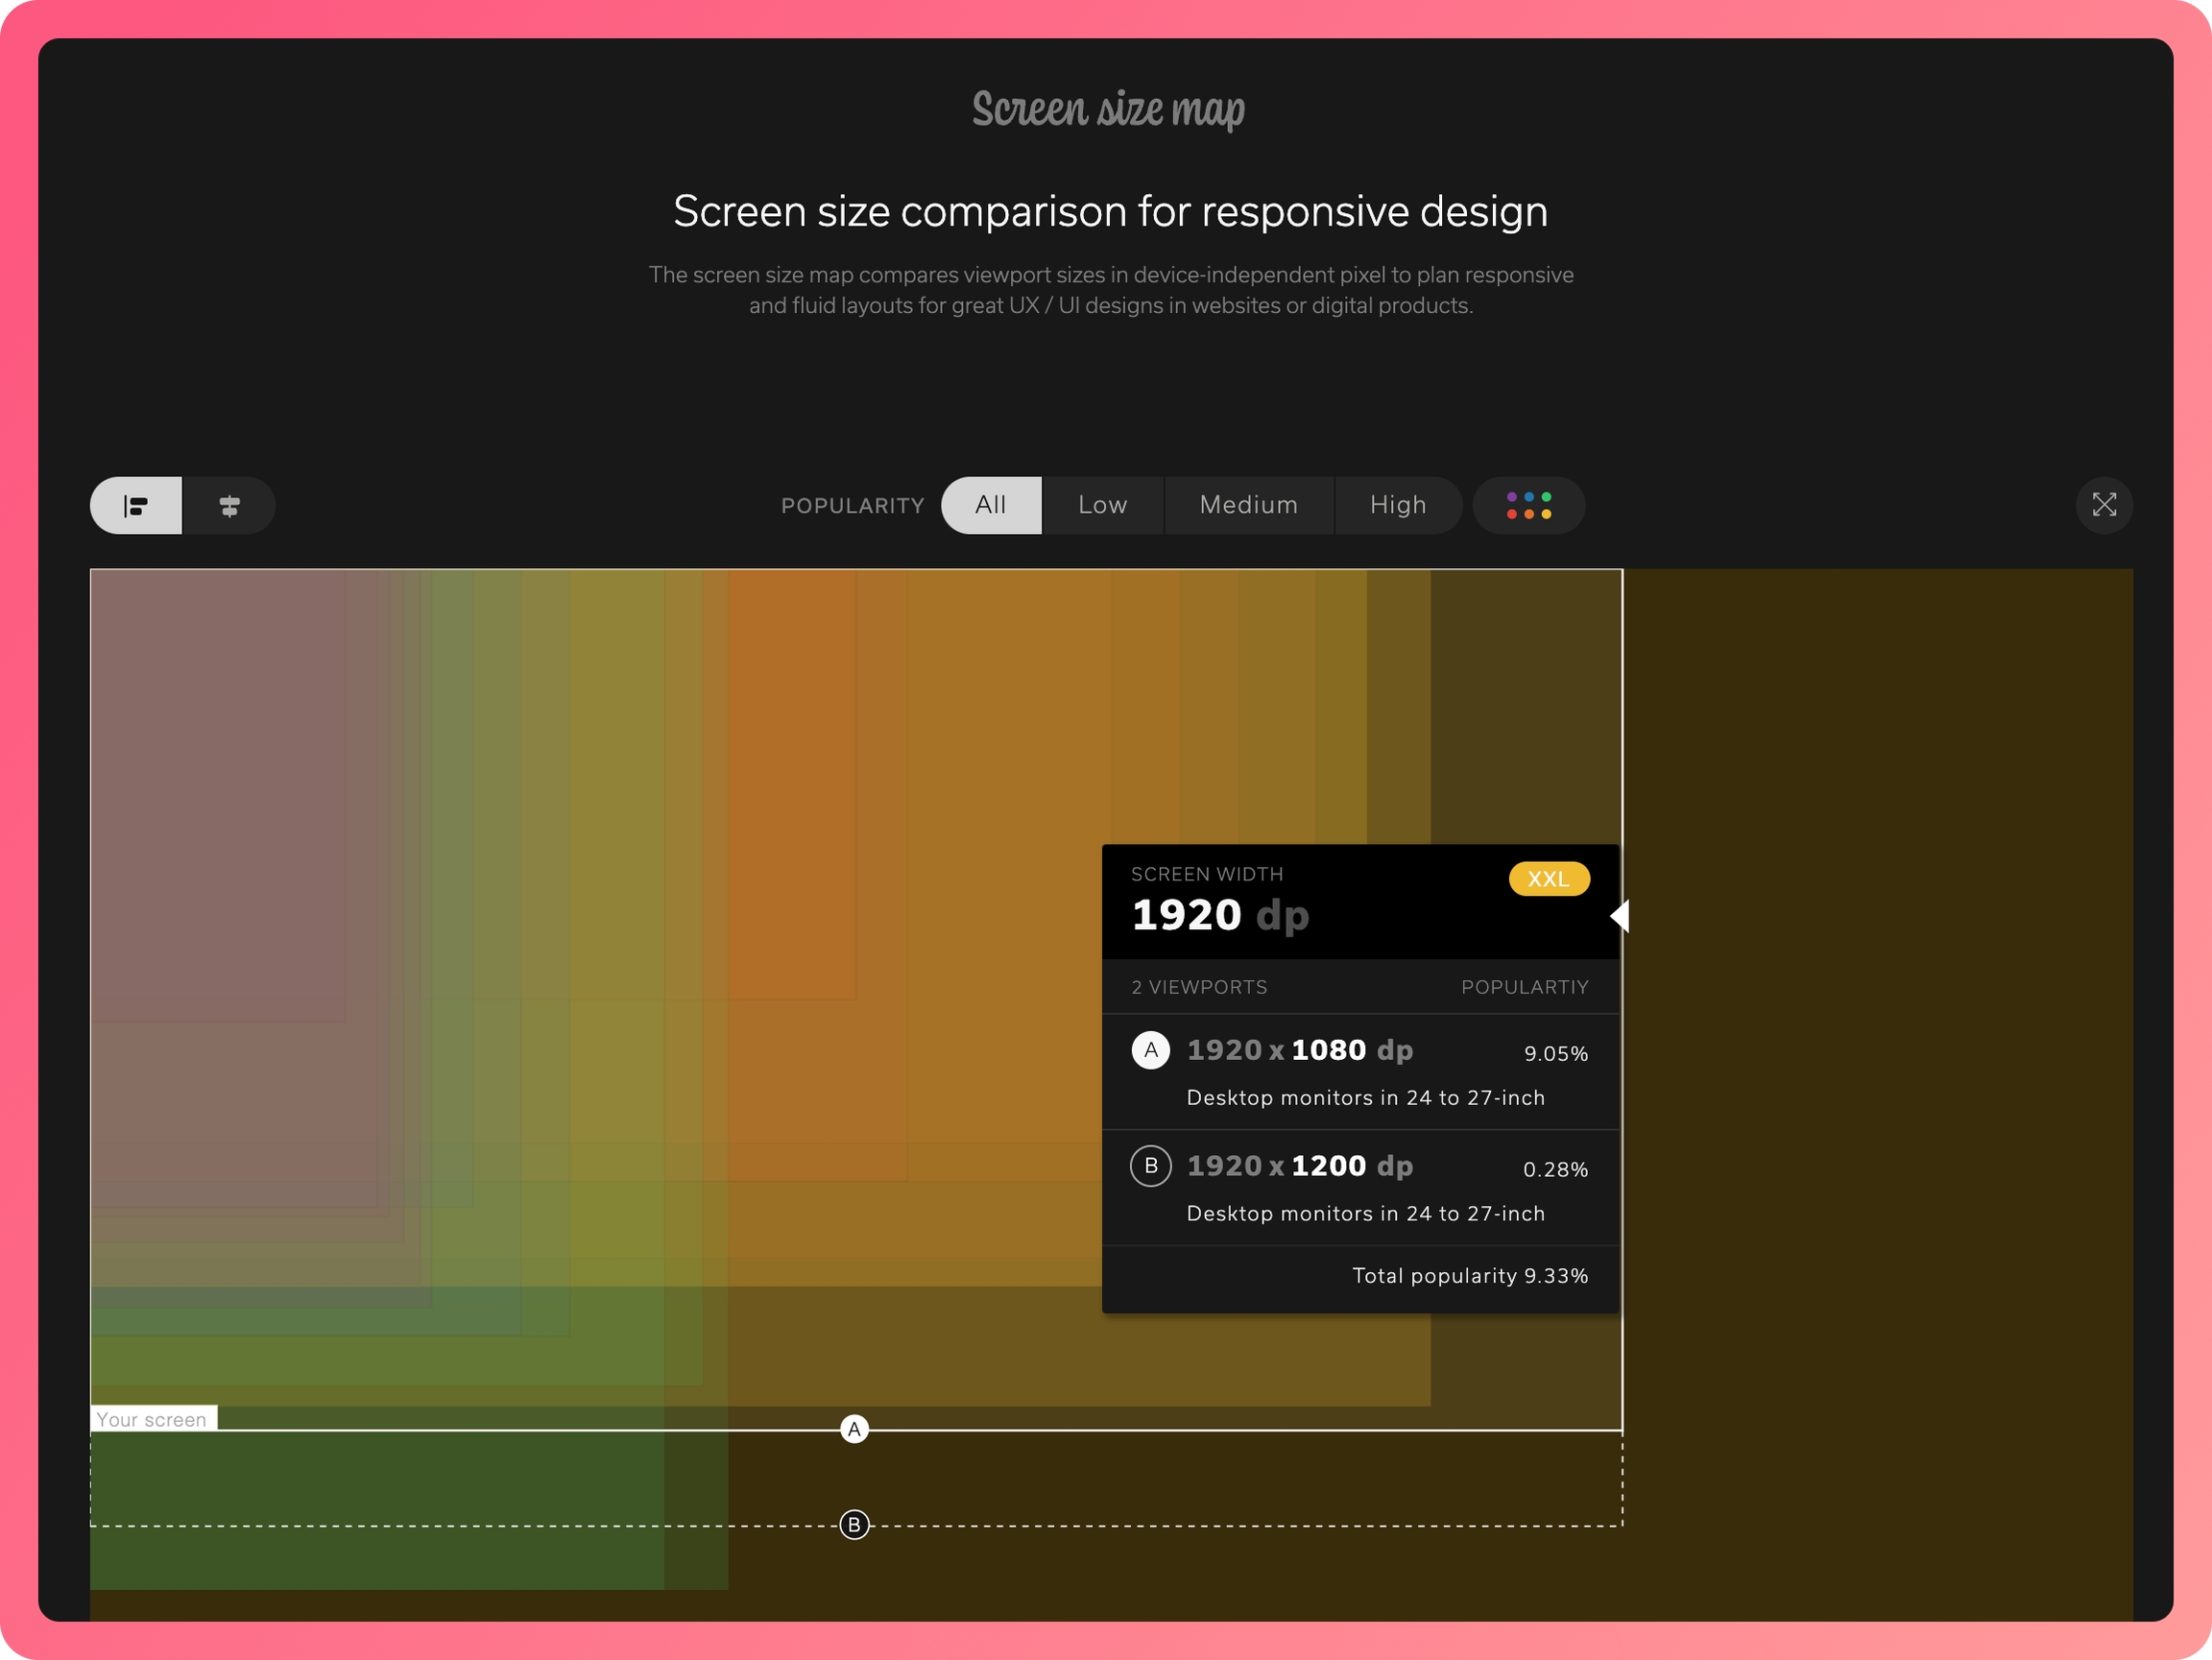Open the colored dots palette button

1528,506
